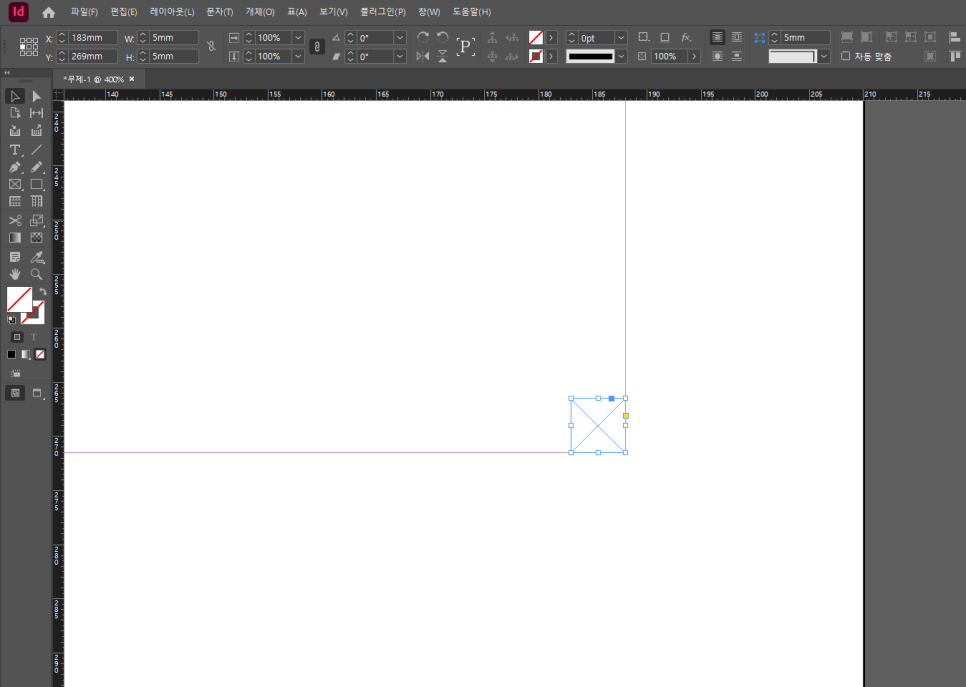Open the 보기(V) menu
The width and height of the screenshot is (966, 687).
click(x=333, y=12)
